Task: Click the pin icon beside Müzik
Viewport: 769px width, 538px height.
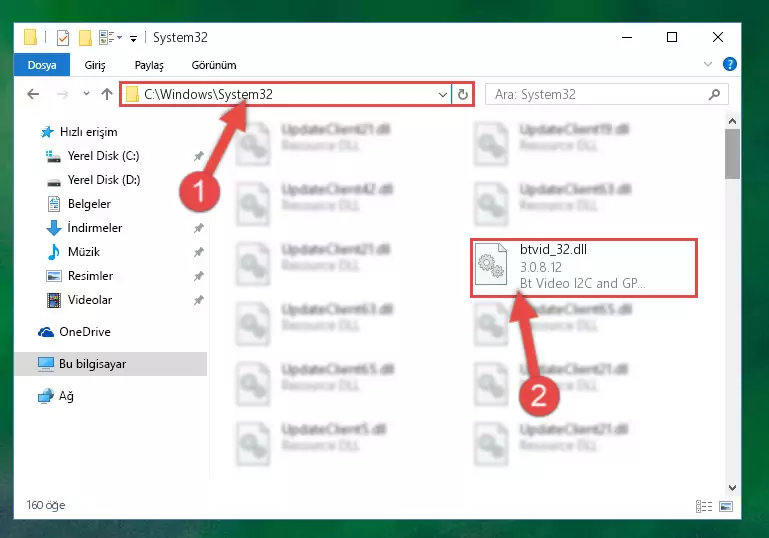Action: click(x=199, y=252)
